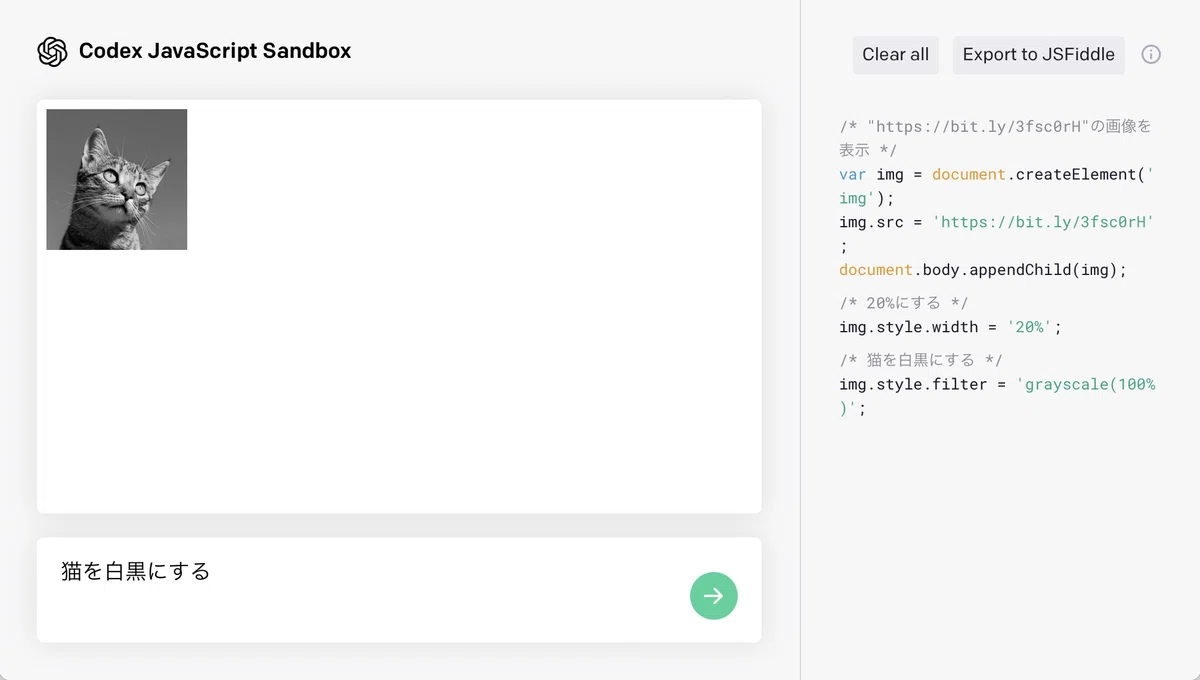Click the comment about displaying the bit.ly image

[x=996, y=138]
